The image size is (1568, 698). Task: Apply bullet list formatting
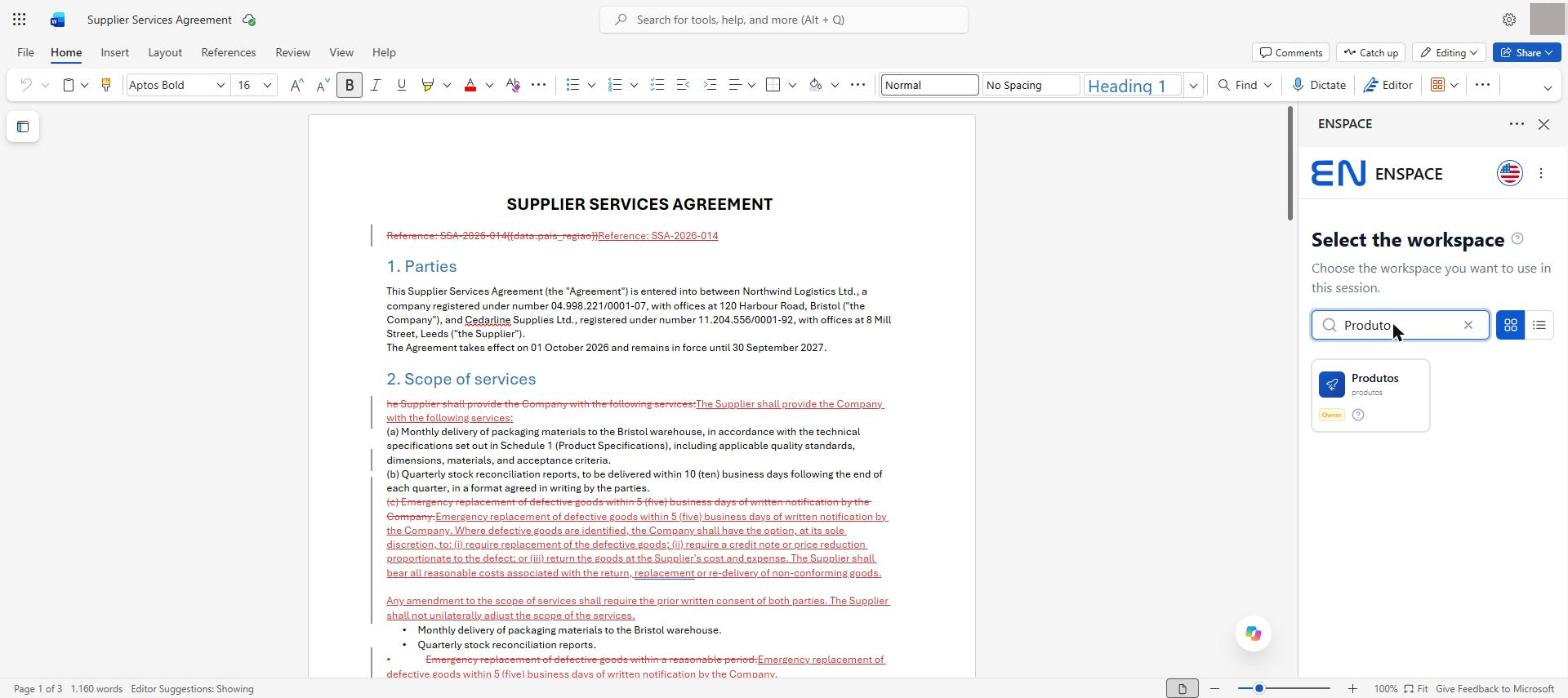573,85
